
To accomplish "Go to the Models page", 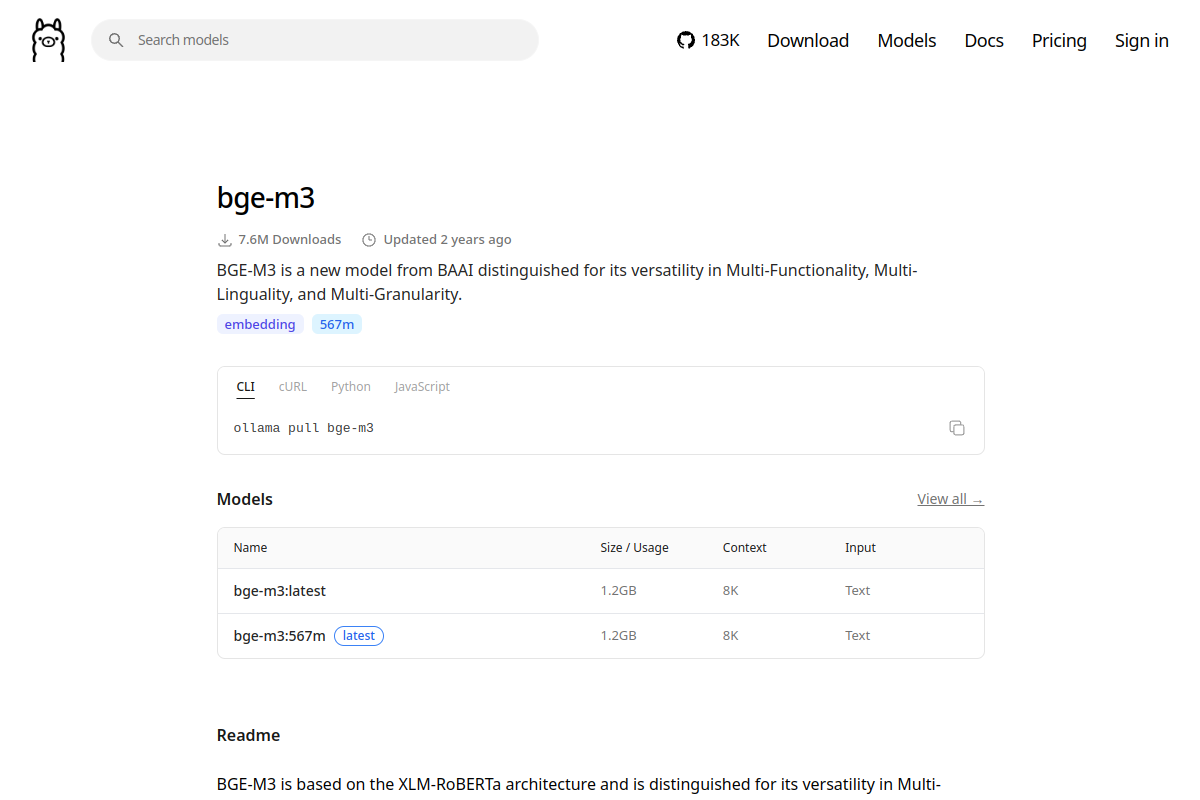I will pos(907,40).
